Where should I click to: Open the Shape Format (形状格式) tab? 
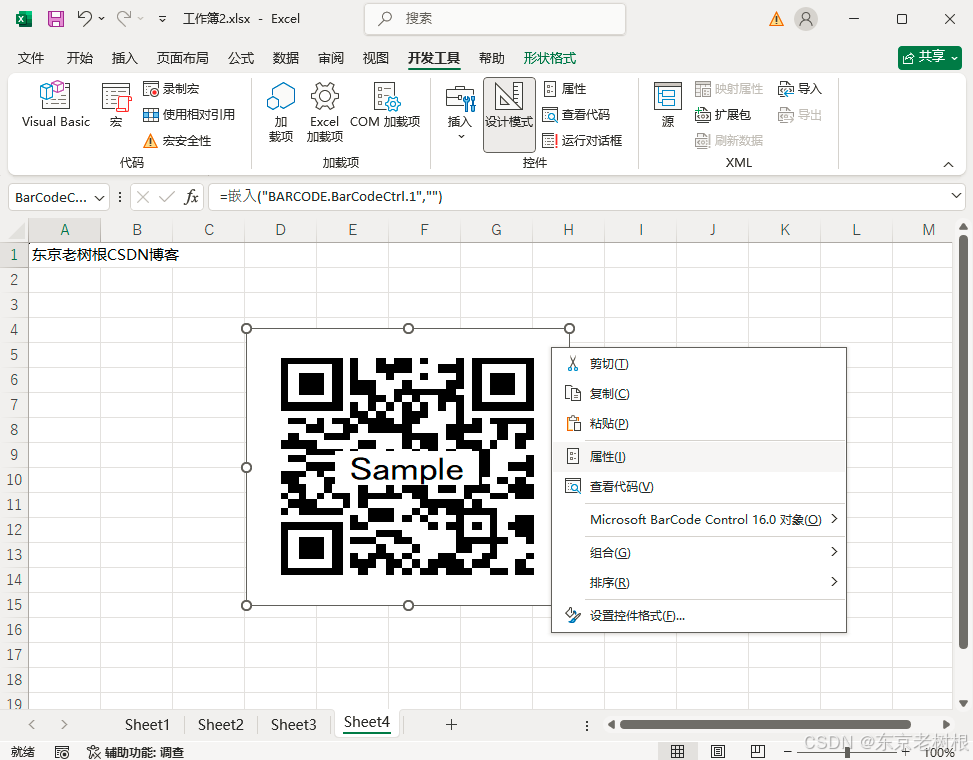(x=550, y=58)
